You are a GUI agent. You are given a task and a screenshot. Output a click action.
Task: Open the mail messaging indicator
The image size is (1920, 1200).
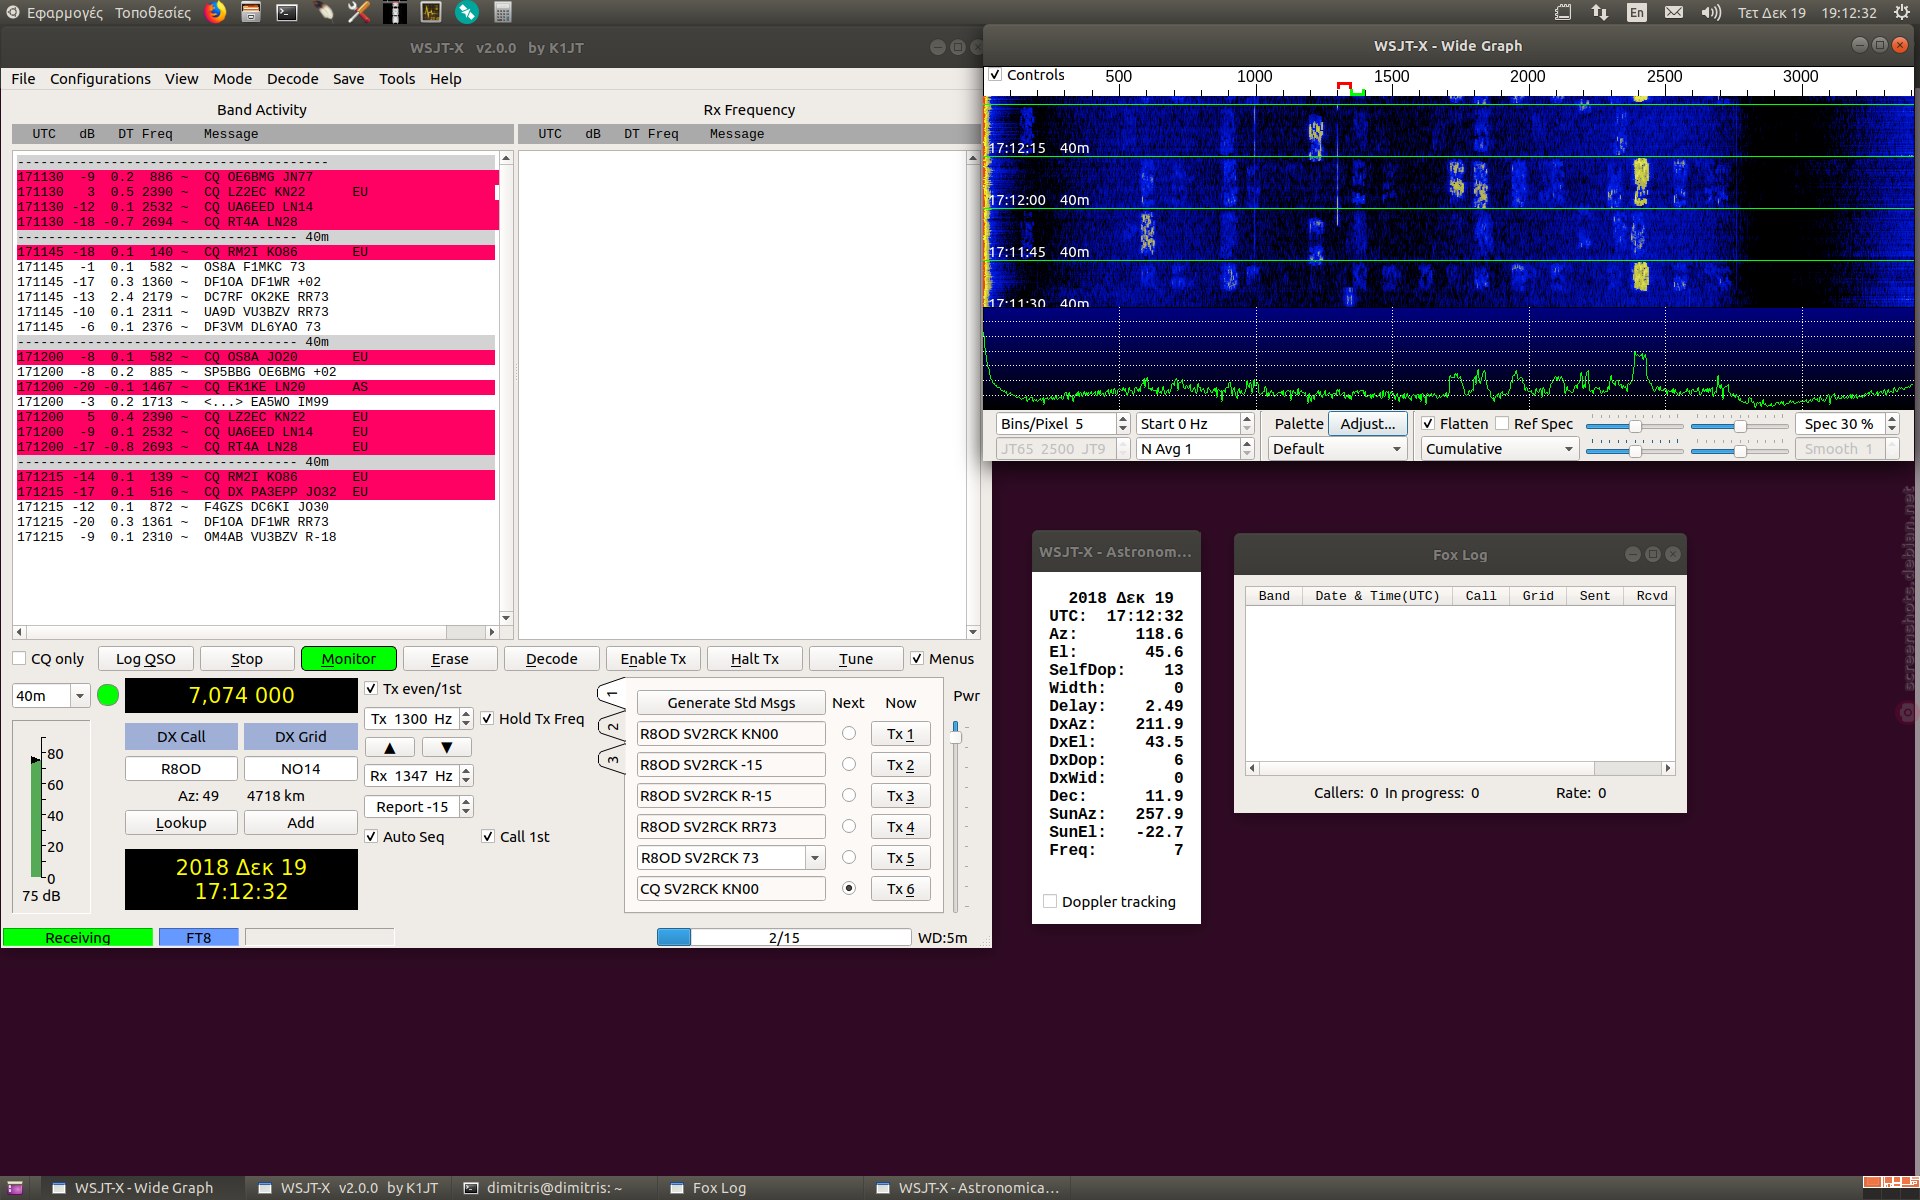click(x=1674, y=12)
